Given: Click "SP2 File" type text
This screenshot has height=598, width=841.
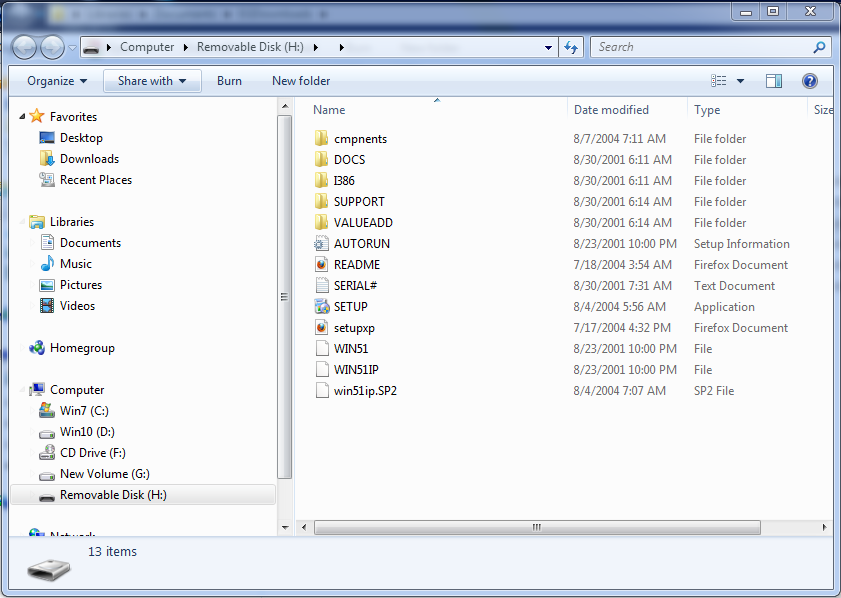Looking at the screenshot, I should click(714, 390).
